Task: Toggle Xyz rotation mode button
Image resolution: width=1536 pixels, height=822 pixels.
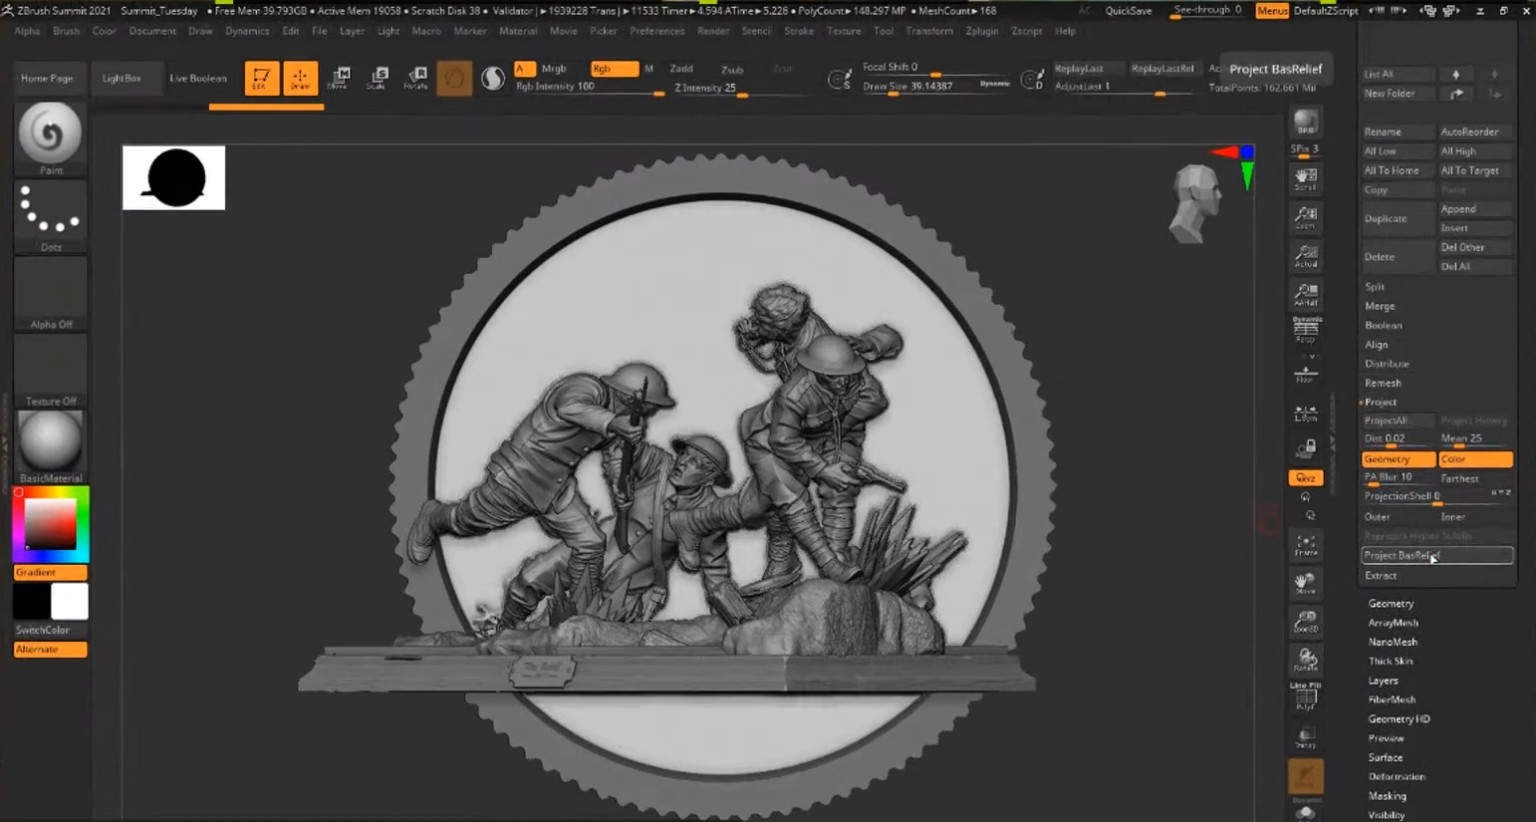Action: coord(1305,478)
